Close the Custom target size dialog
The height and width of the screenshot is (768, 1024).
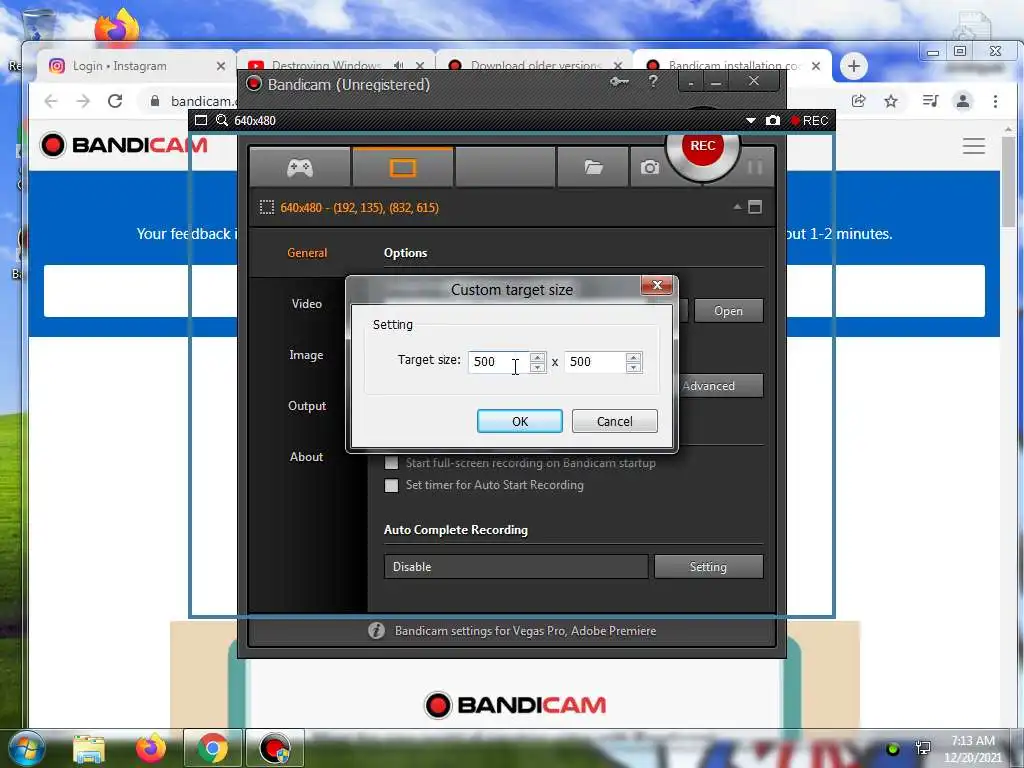[x=656, y=285]
